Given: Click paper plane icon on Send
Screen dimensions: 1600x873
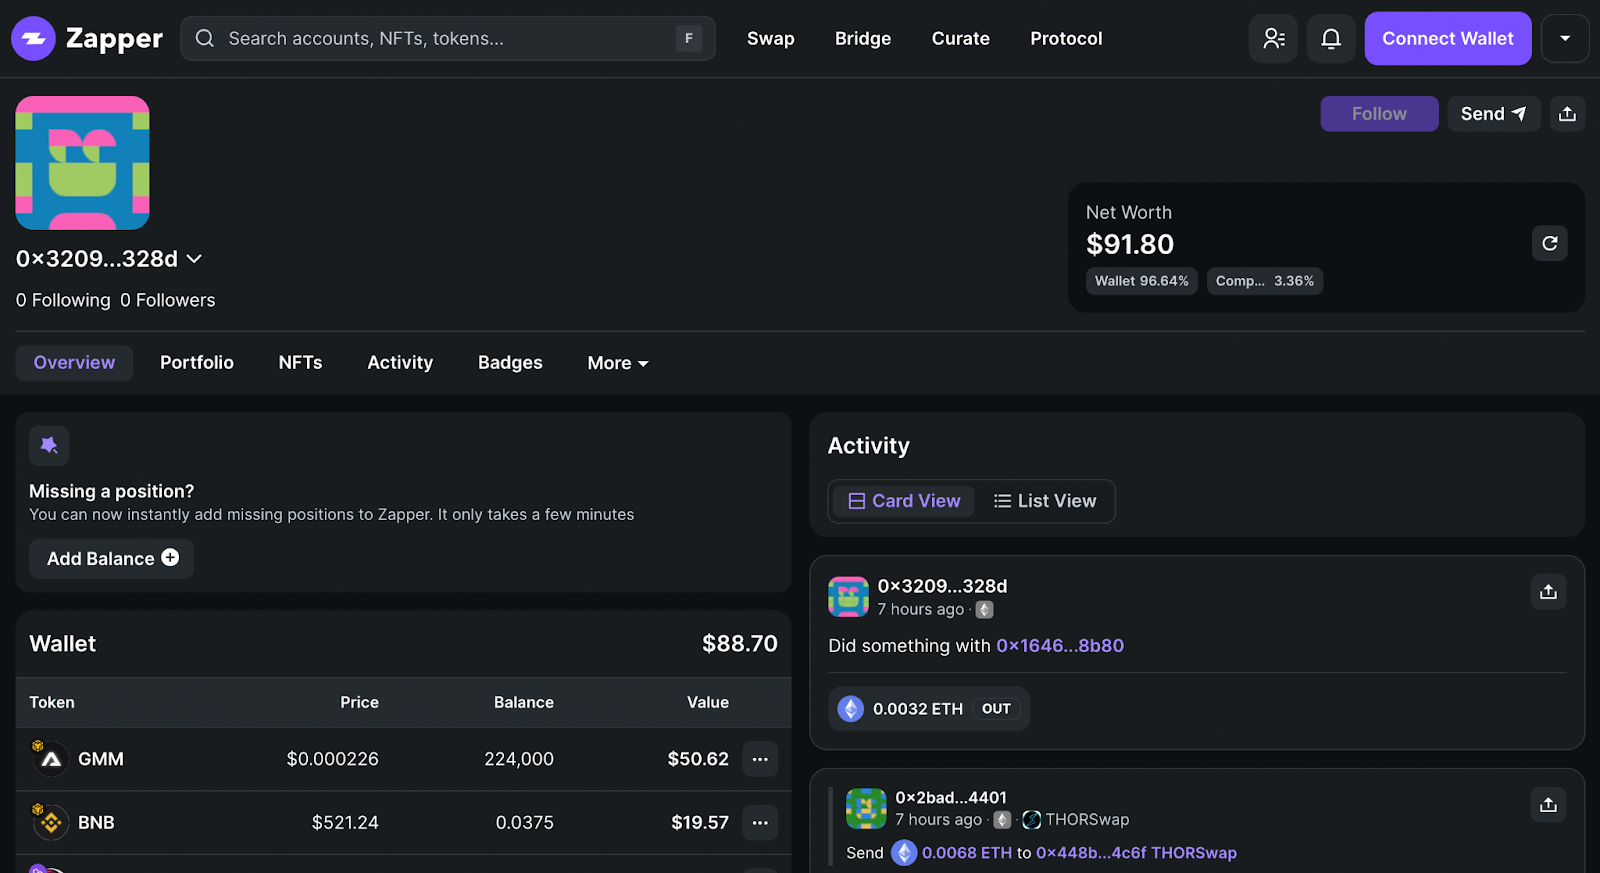Looking at the screenshot, I should 1519,114.
